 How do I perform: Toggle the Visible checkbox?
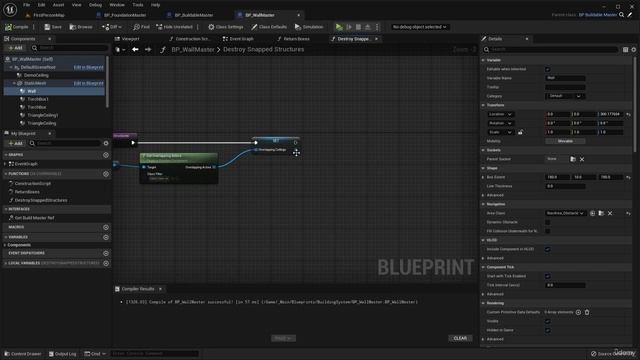[548, 321]
